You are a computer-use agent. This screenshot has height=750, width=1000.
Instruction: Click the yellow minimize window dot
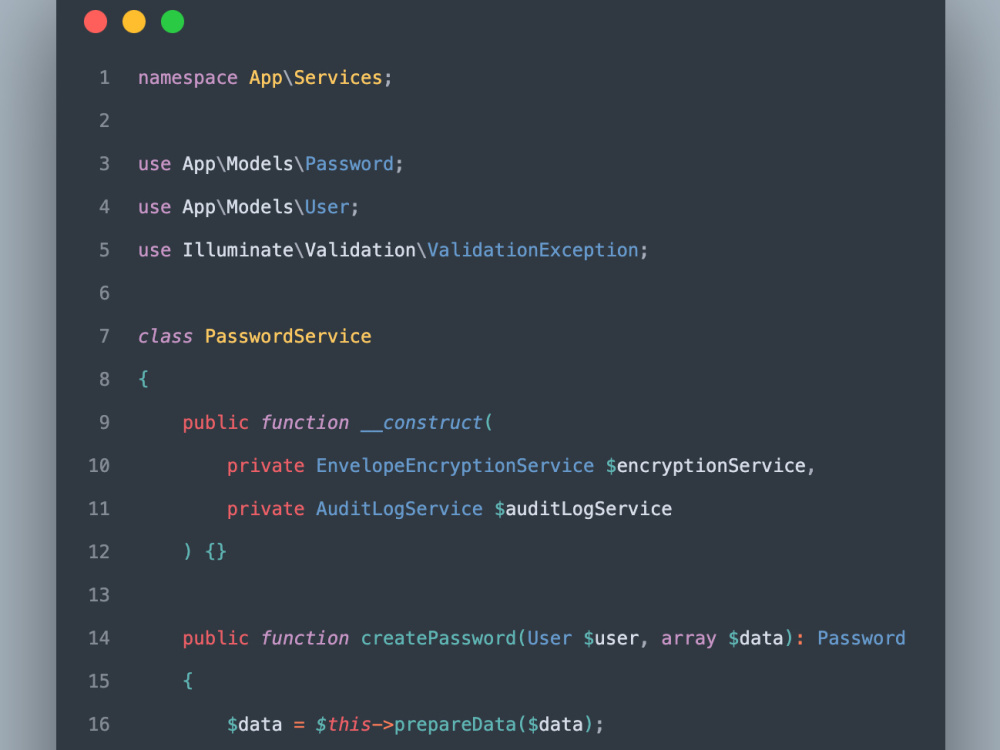[134, 22]
